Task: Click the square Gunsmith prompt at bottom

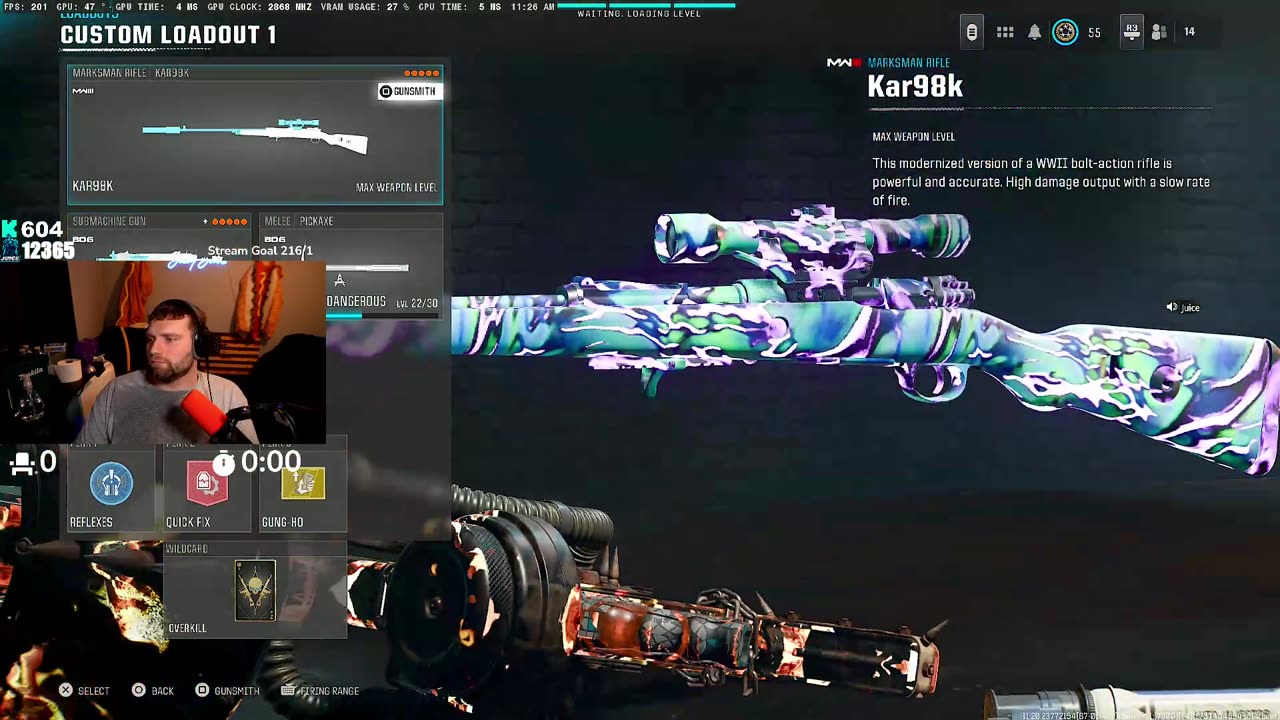Action: pos(227,691)
